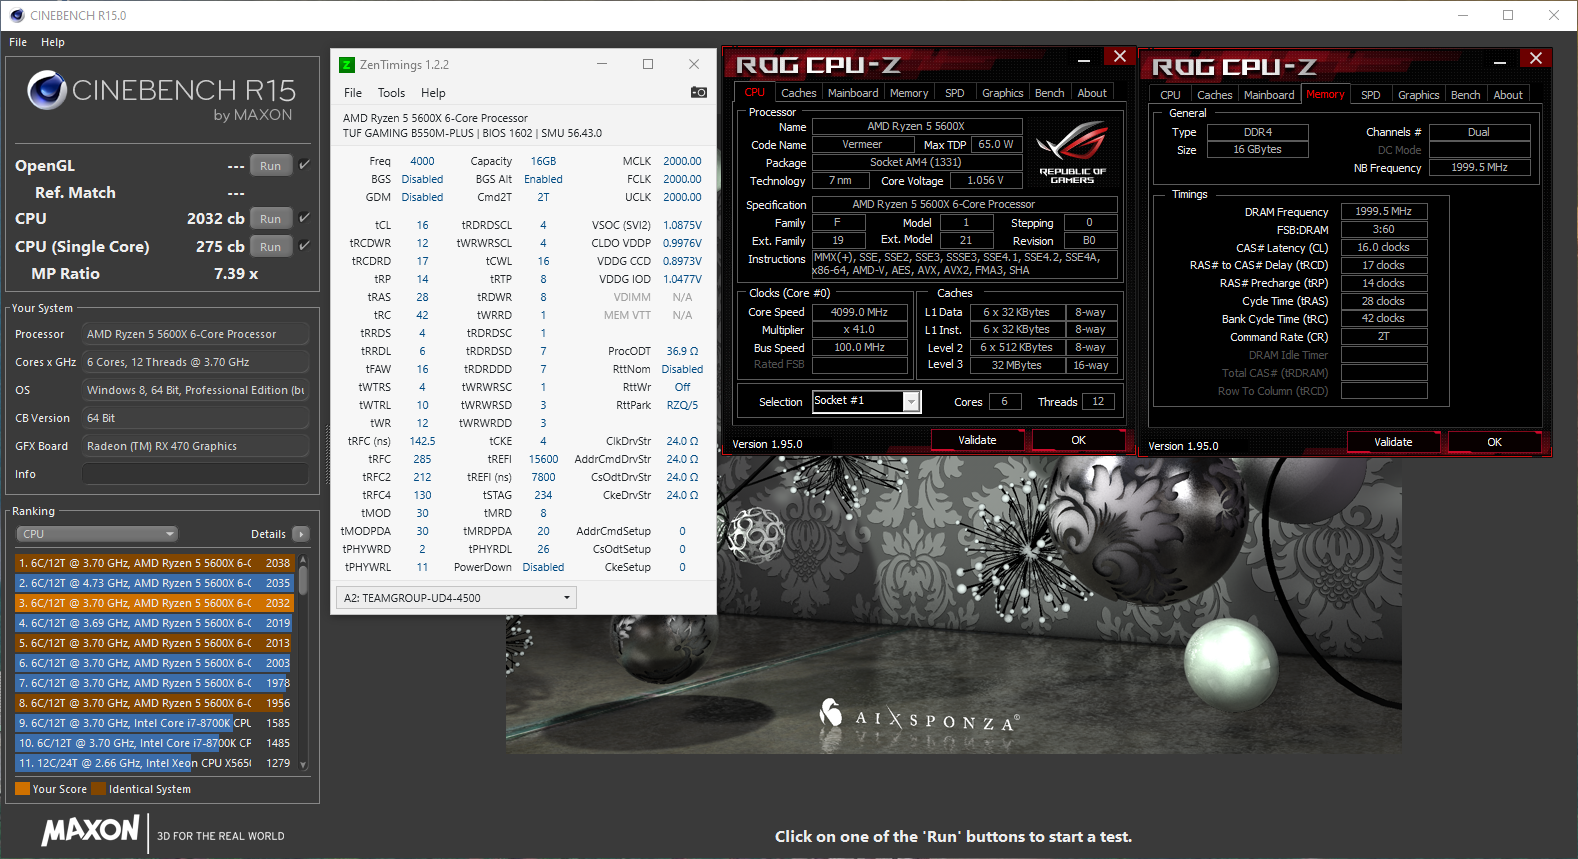Maximize the ZenTimings window

648,64
